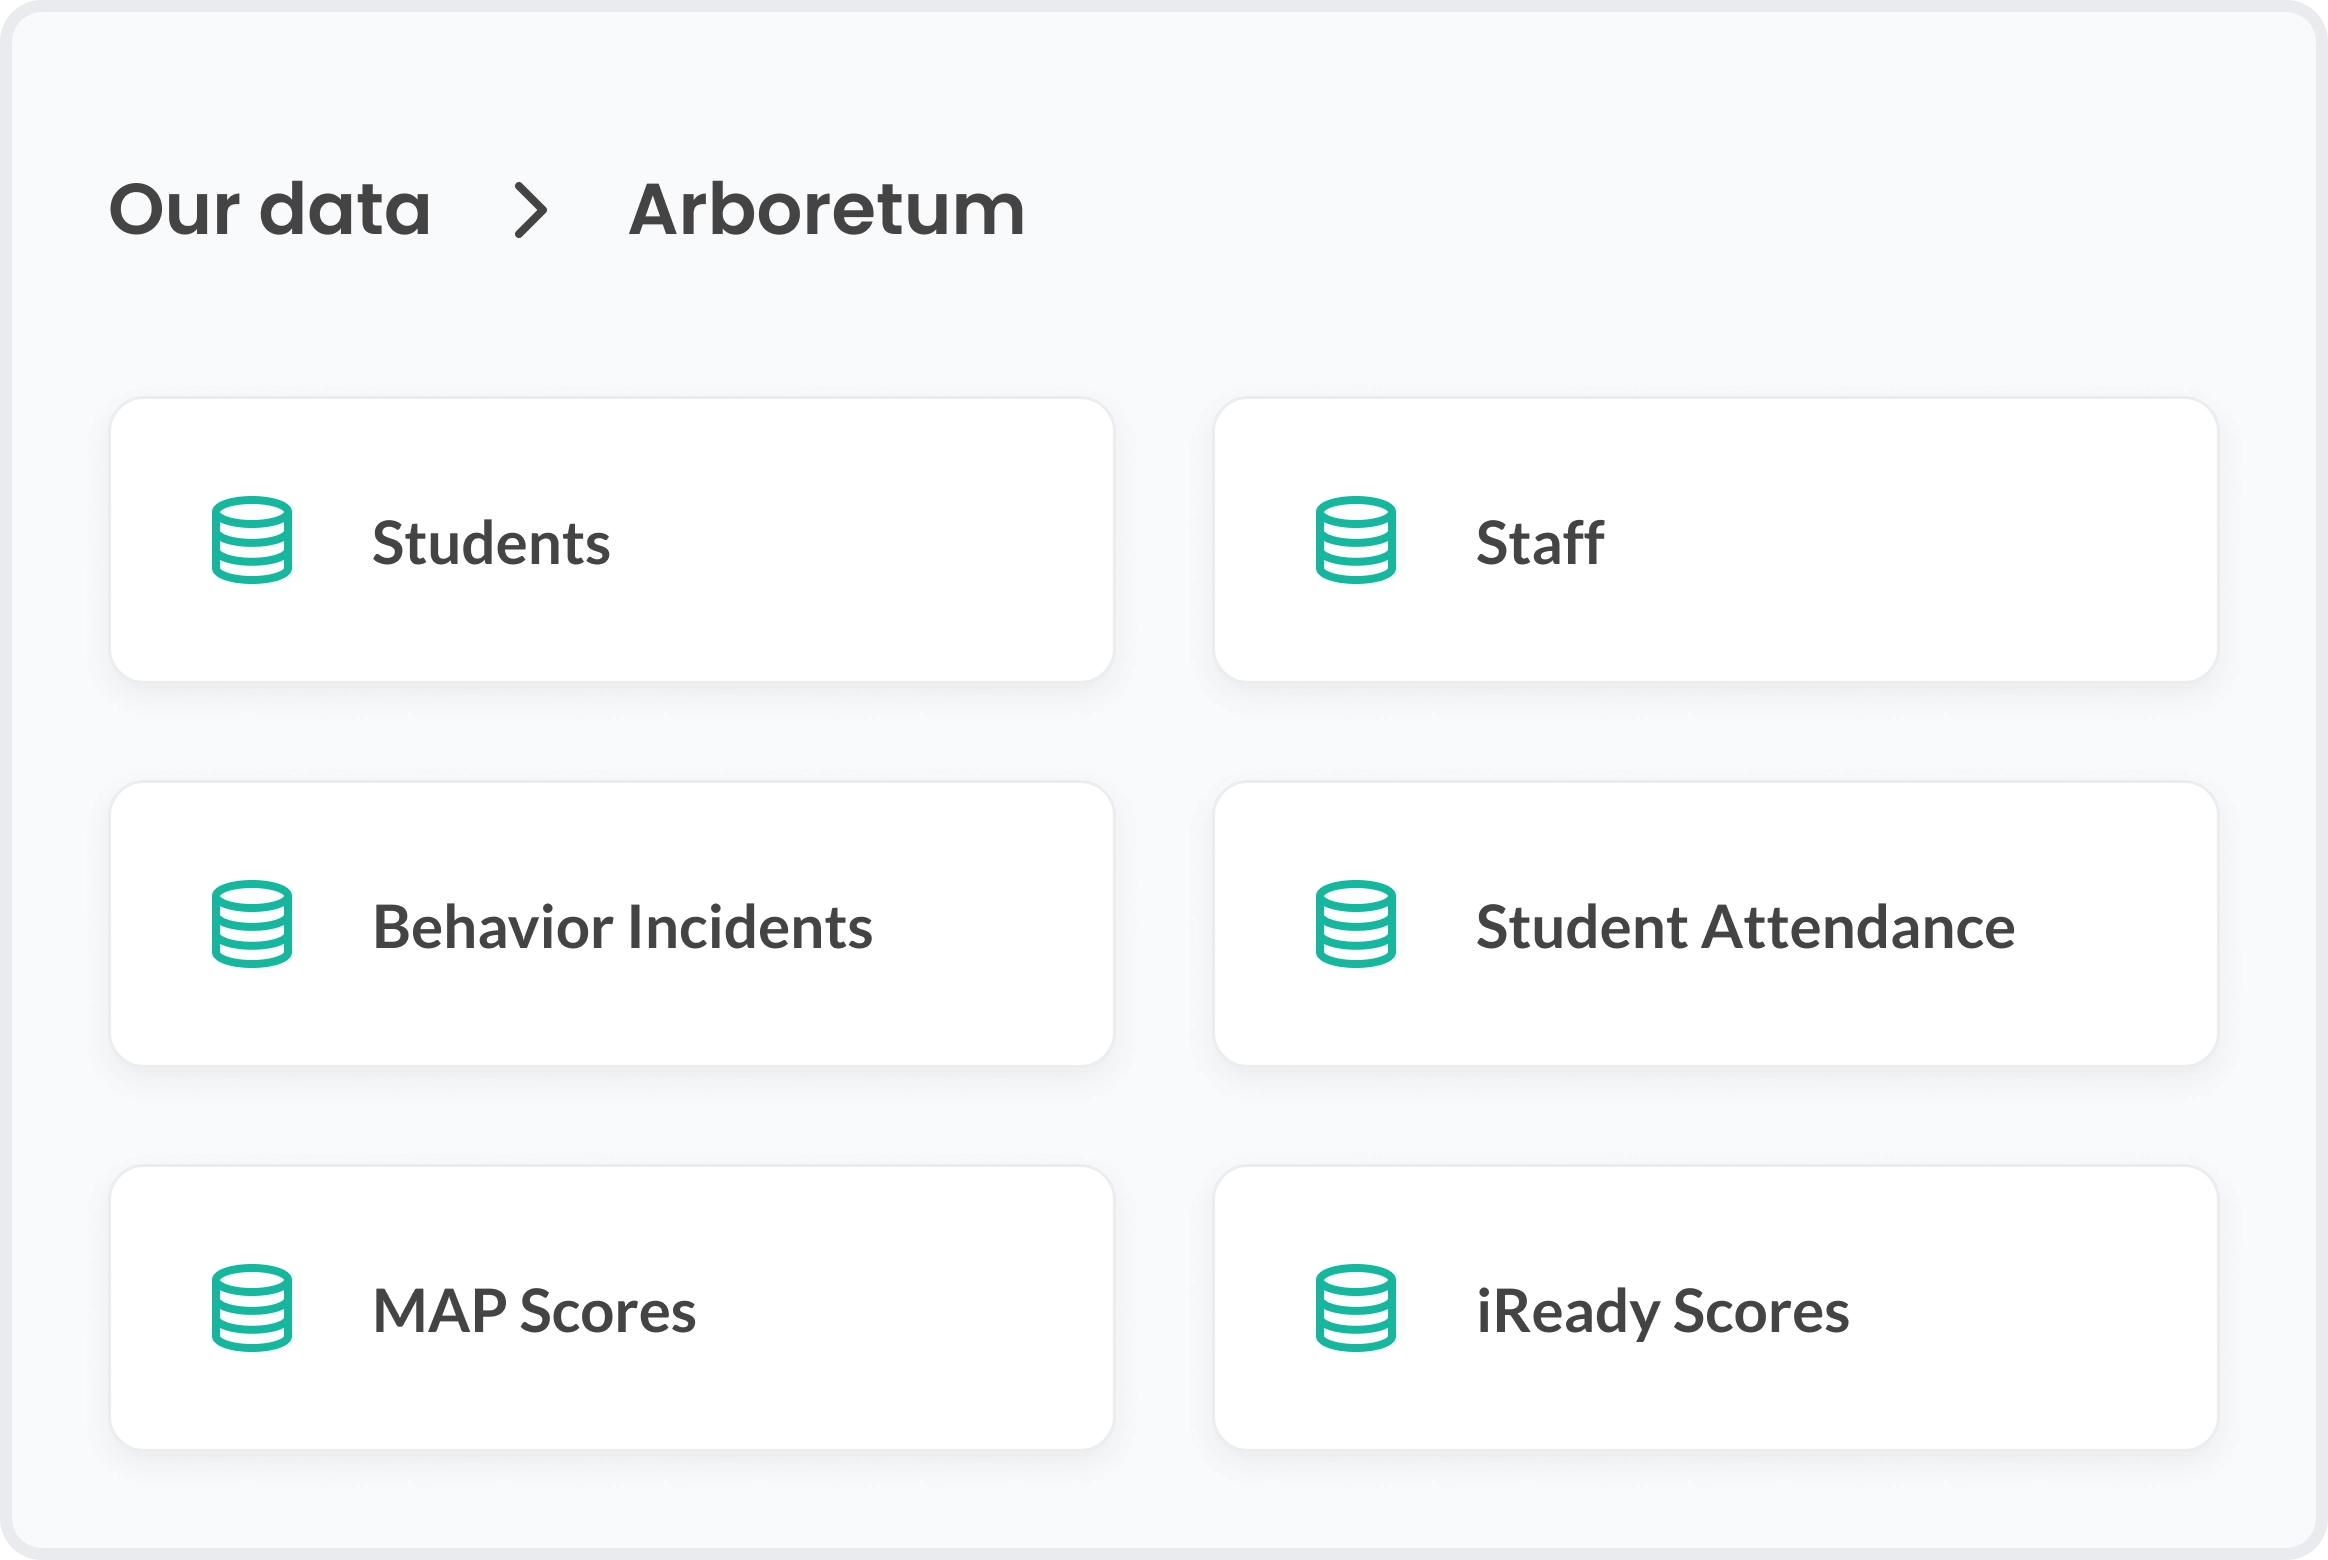Click the database icon beside Behavior Incidents
Image resolution: width=2328 pixels, height=1560 pixels.
point(252,924)
